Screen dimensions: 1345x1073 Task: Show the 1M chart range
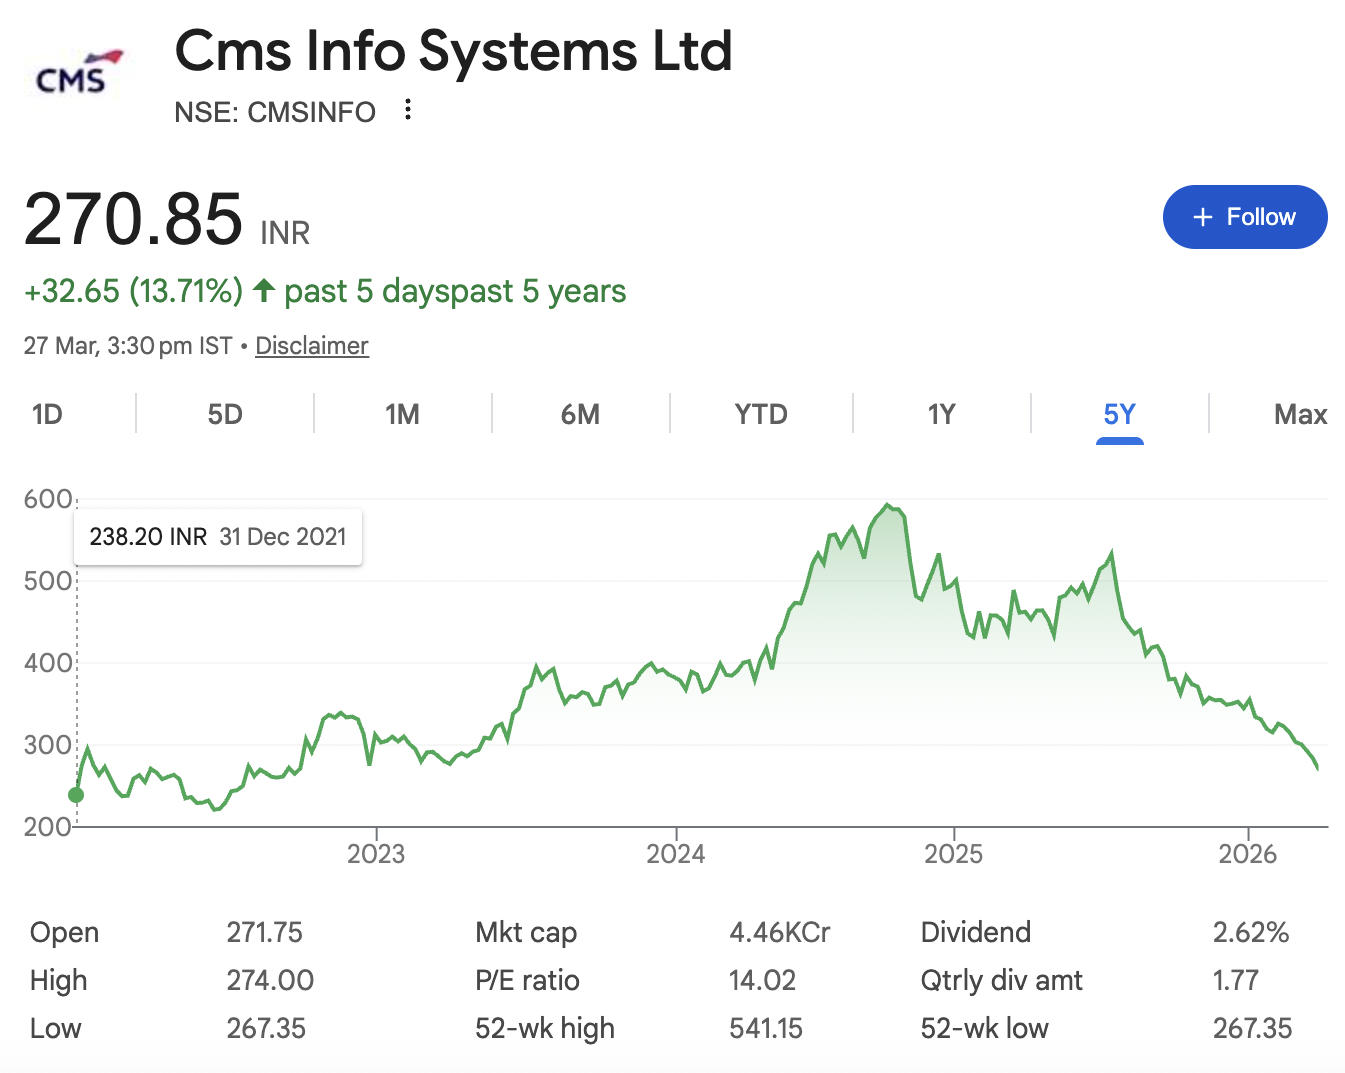(402, 414)
